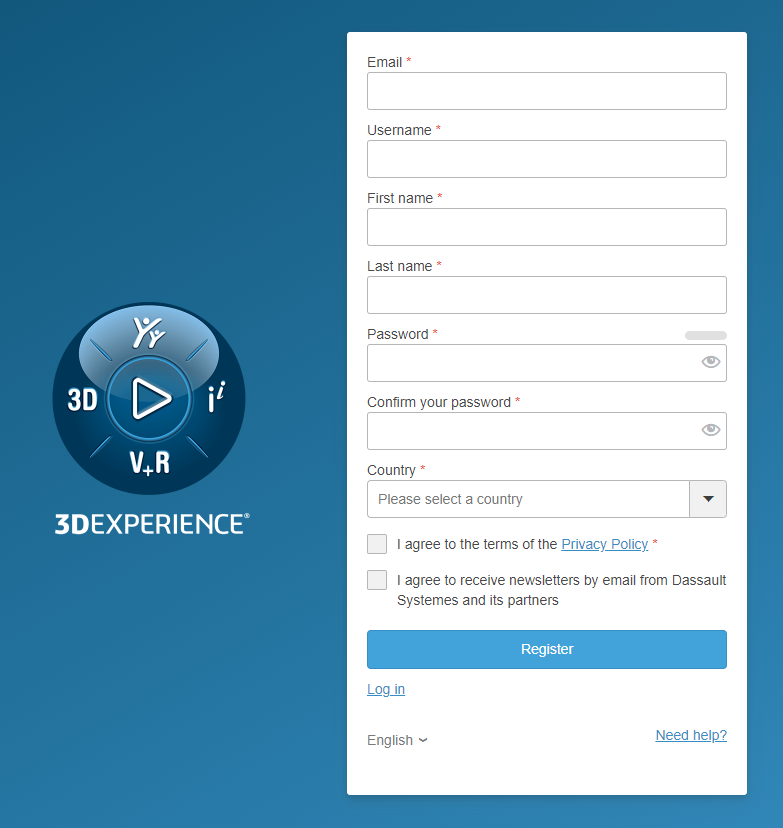Reveal the Confirm your password contents with the eye icon

tap(711, 430)
